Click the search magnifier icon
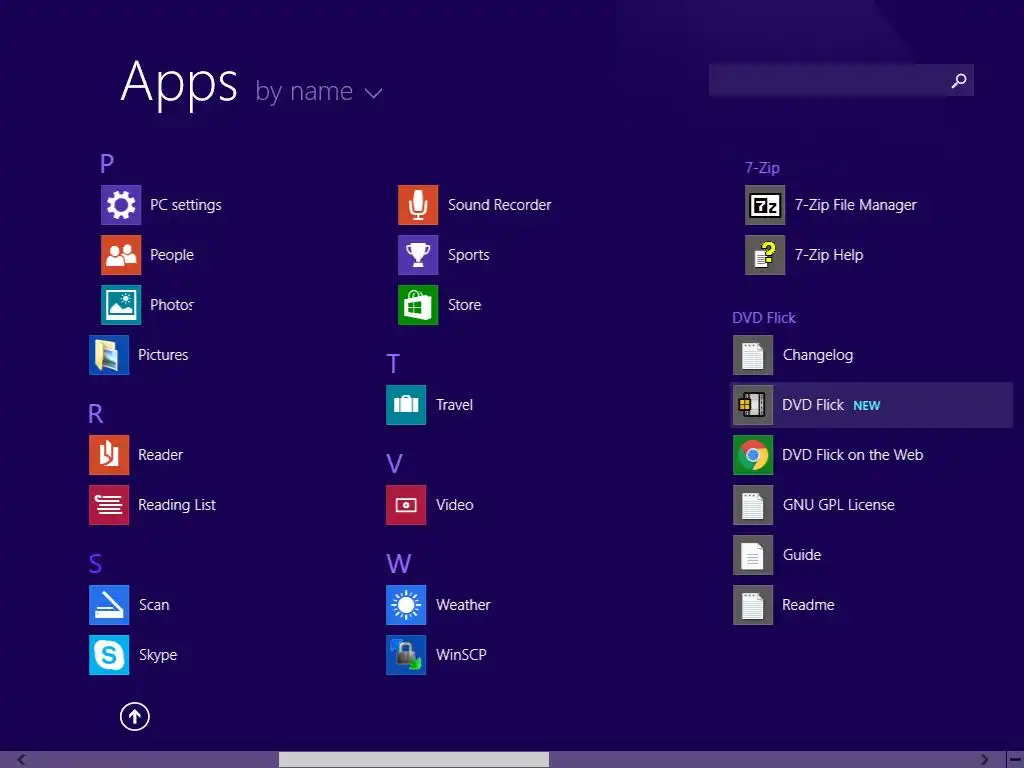This screenshot has height=768, width=1024. tap(959, 80)
